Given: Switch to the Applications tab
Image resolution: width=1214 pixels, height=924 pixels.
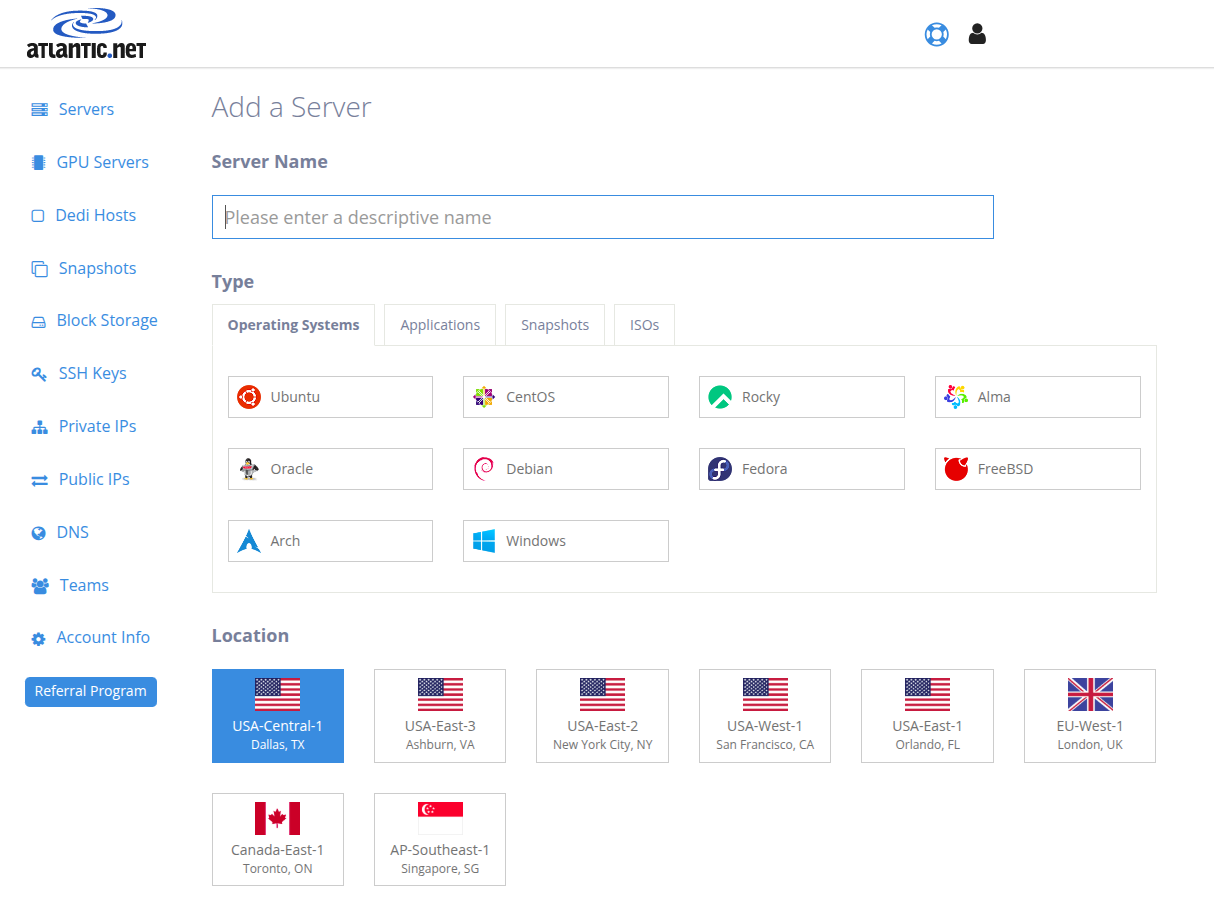Looking at the screenshot, I should tap(440, 325).
